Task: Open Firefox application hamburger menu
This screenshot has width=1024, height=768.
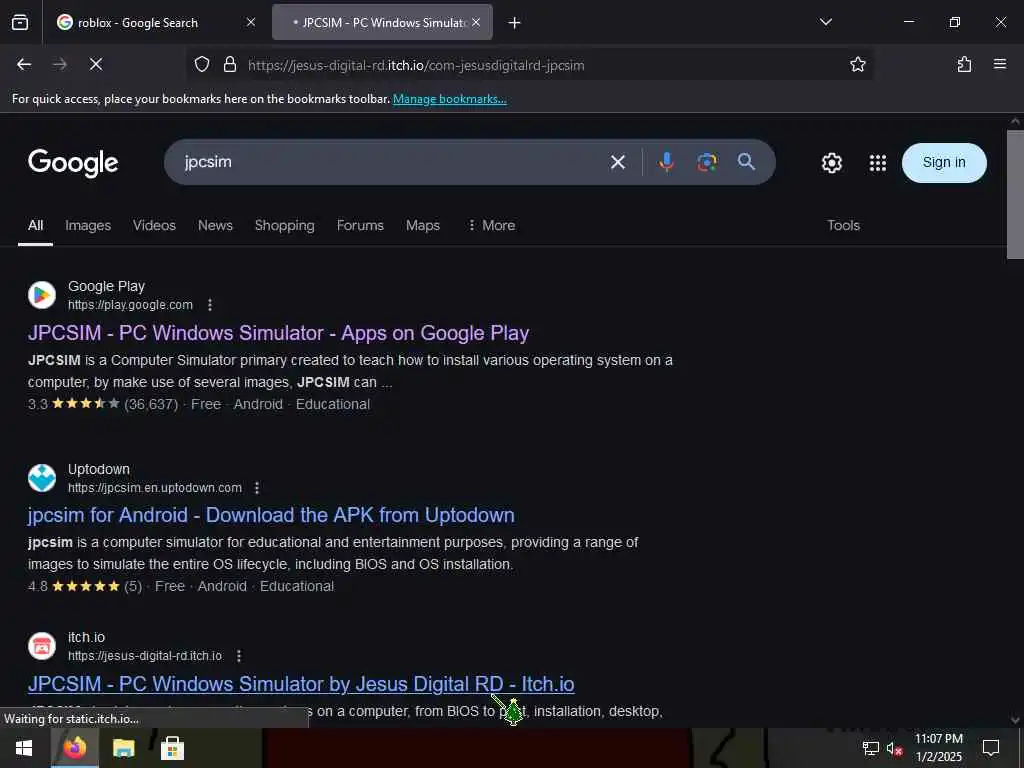Action: coord(999,64)
